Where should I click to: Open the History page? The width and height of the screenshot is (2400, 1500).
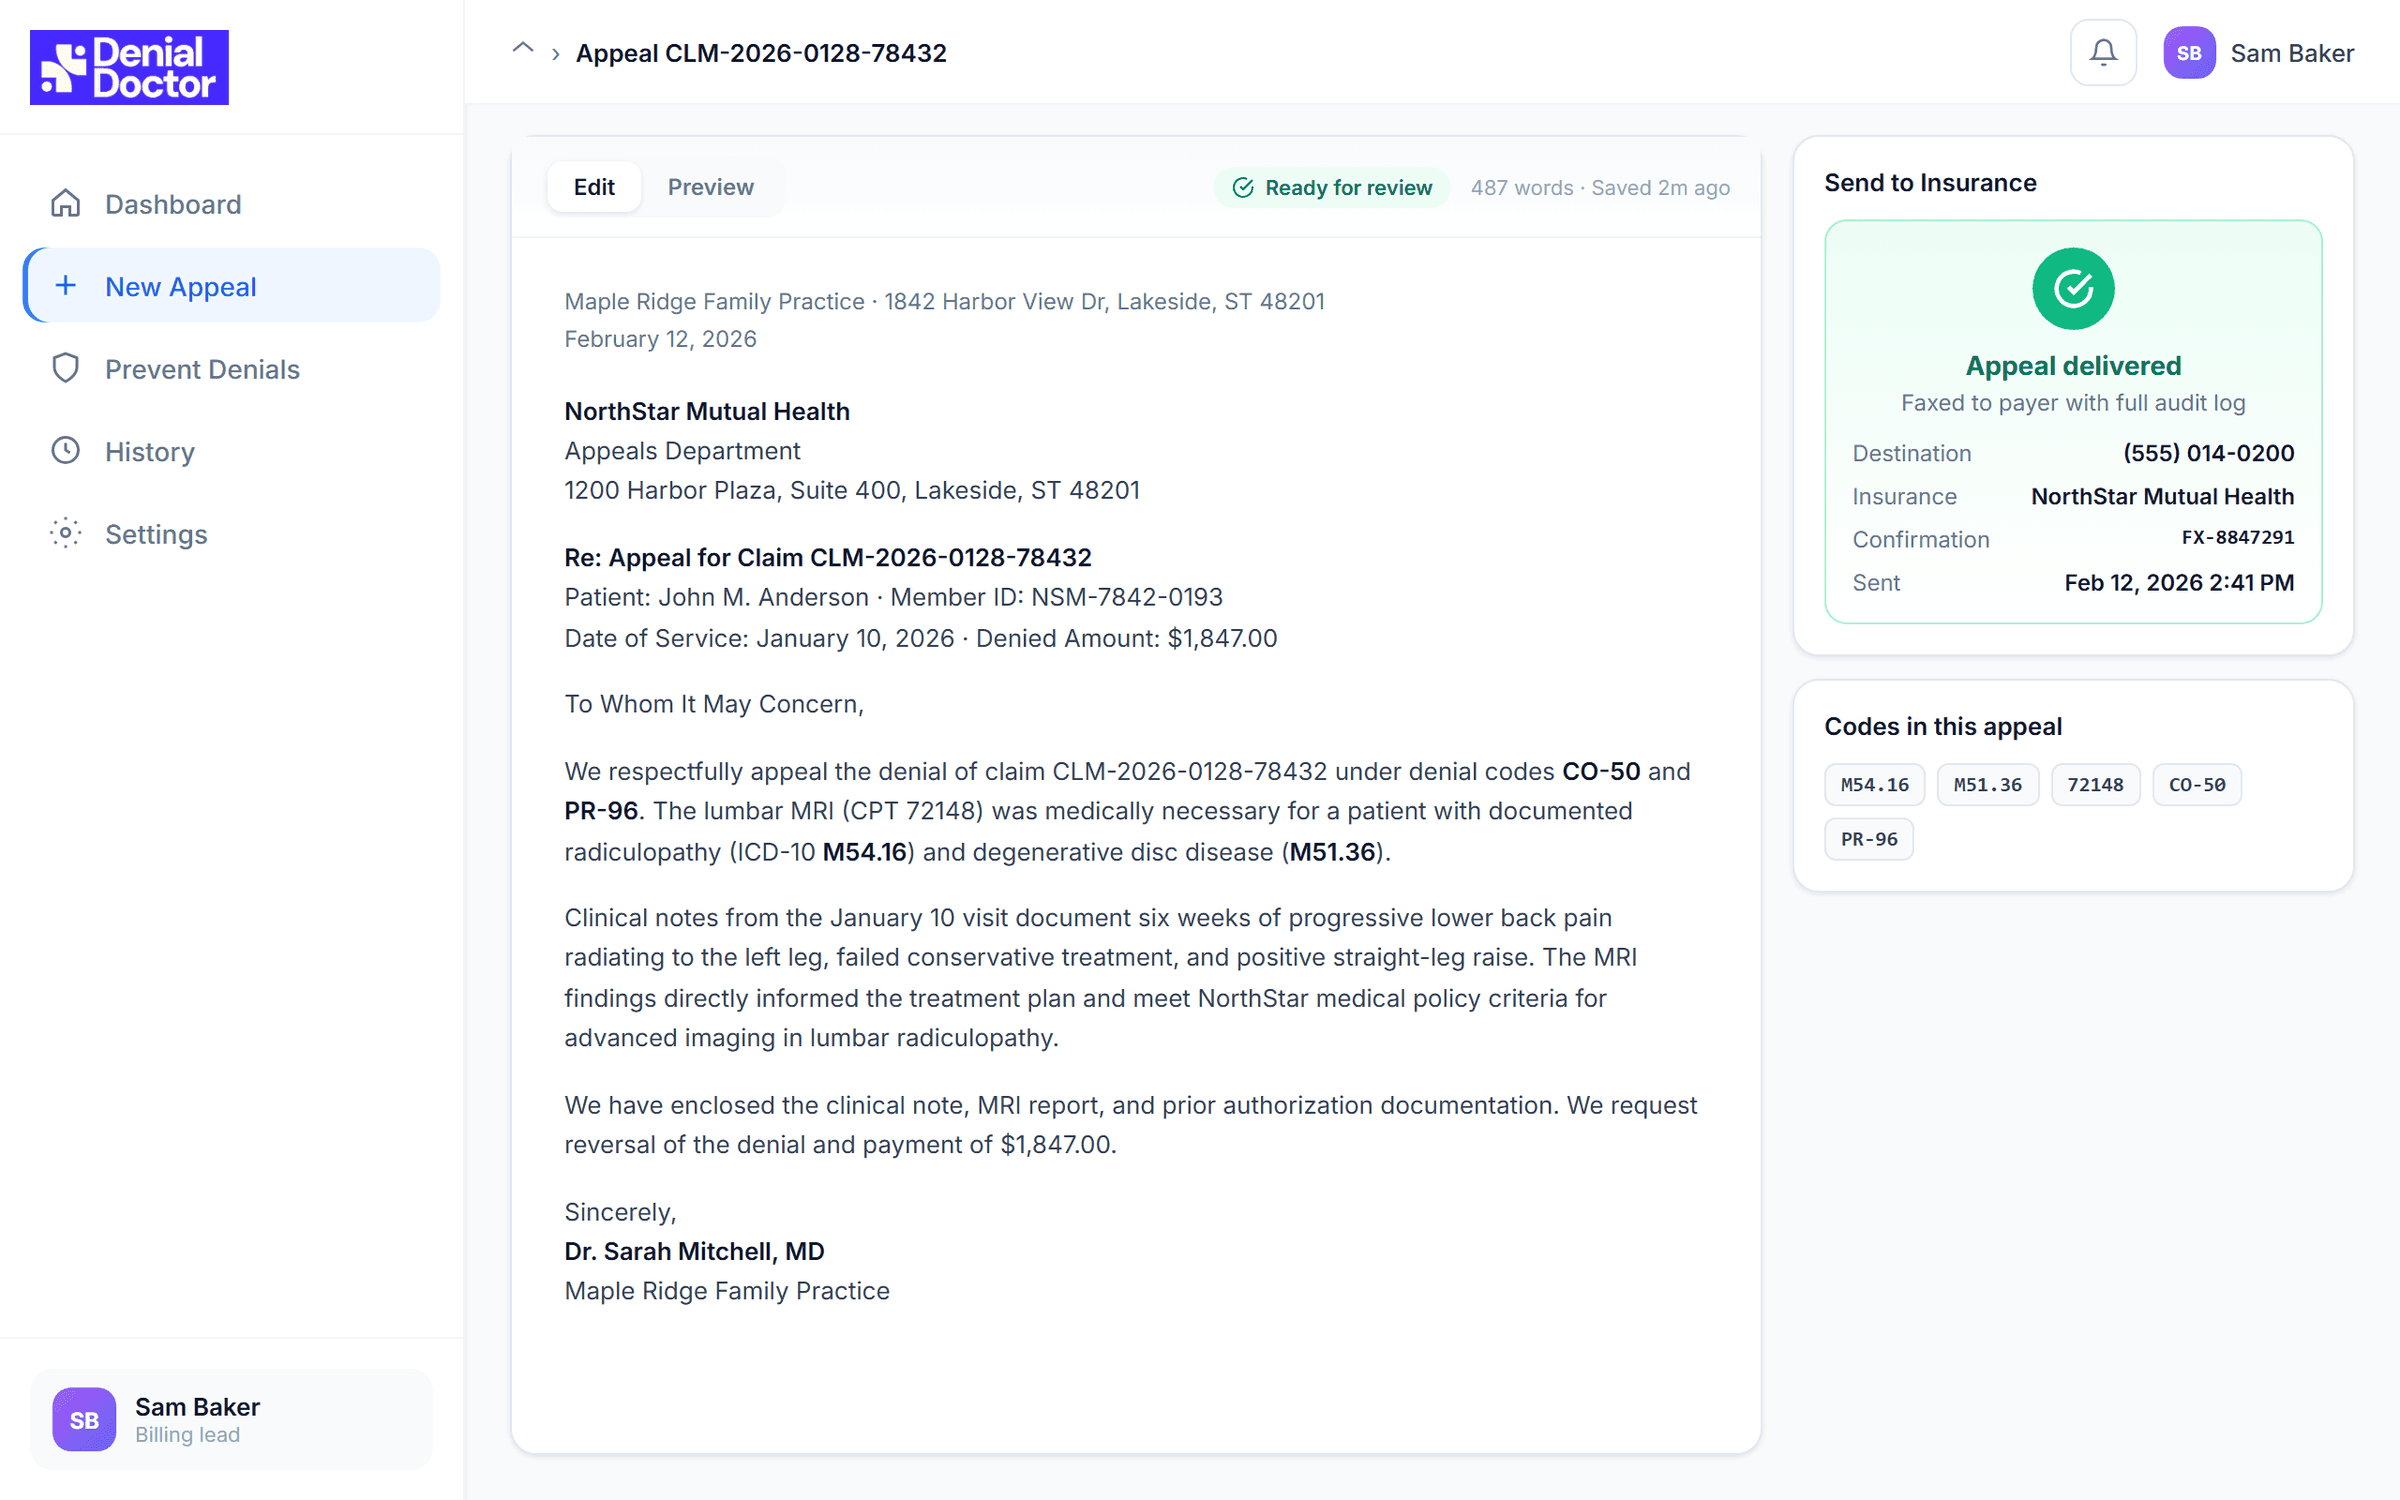(232, 451)
